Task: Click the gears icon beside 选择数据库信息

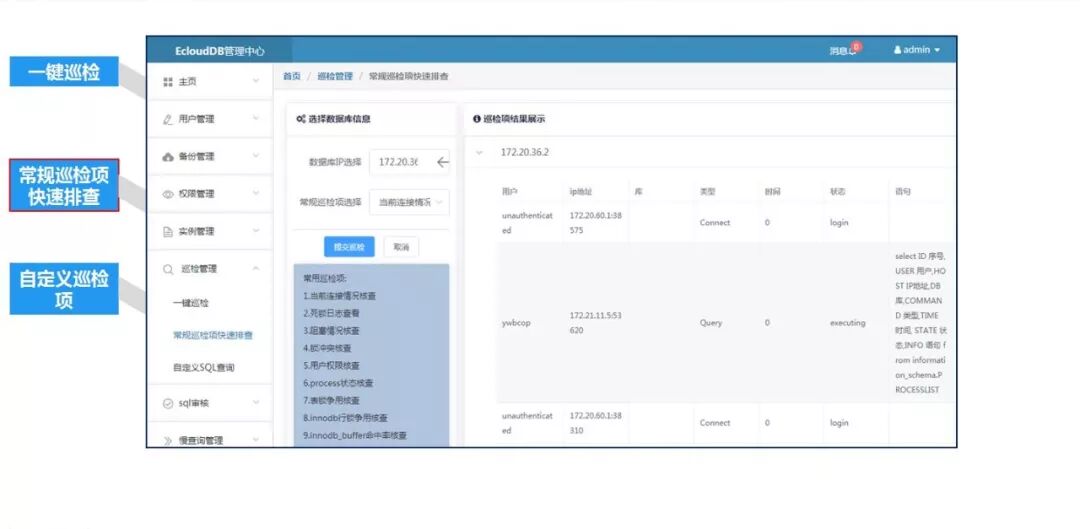Action: pyautogui.click(x=300, y=119)
